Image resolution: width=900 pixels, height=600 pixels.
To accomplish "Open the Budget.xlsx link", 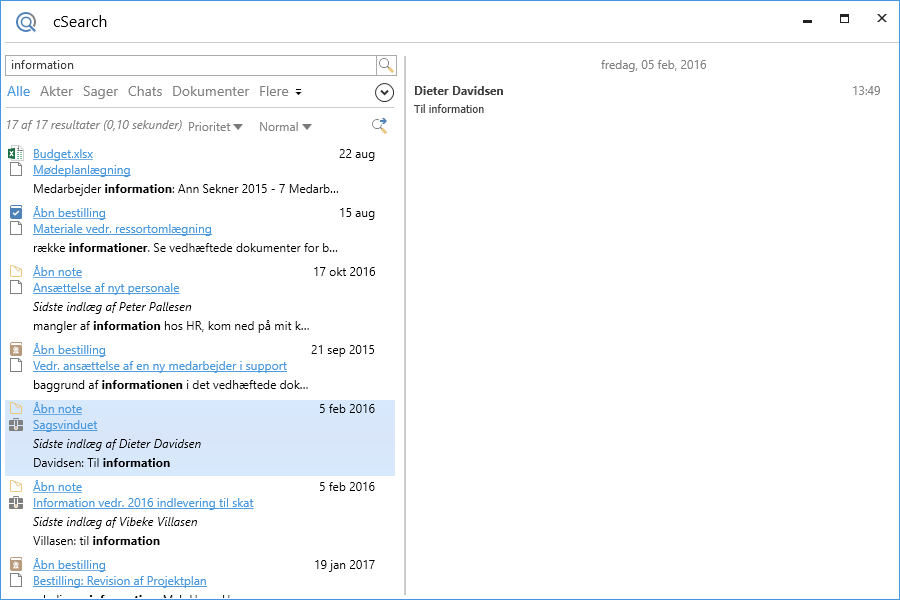I will [63, 154].
